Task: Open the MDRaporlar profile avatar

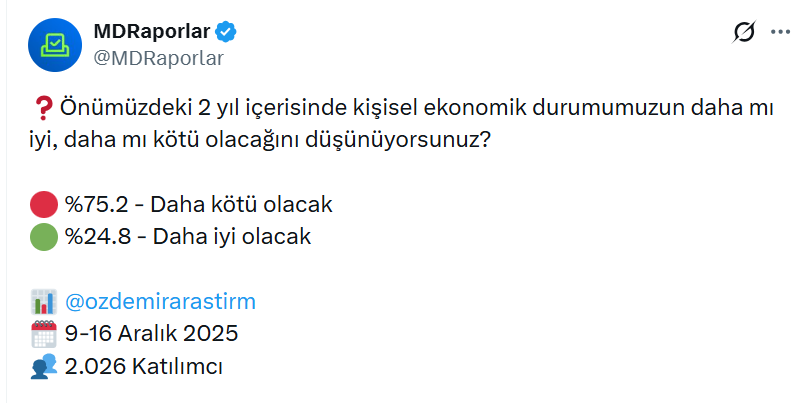Action: 53,44
